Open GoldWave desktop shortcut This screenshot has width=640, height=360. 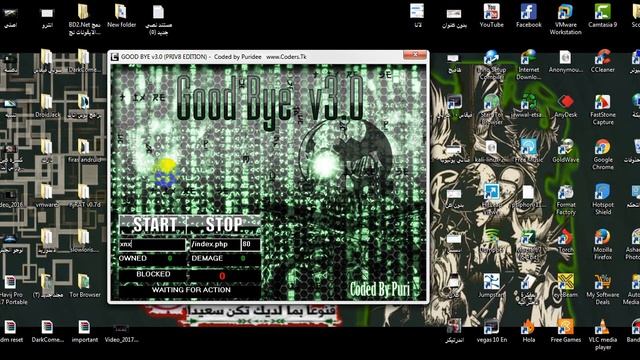pyautogui.click(x=565, y=151)
